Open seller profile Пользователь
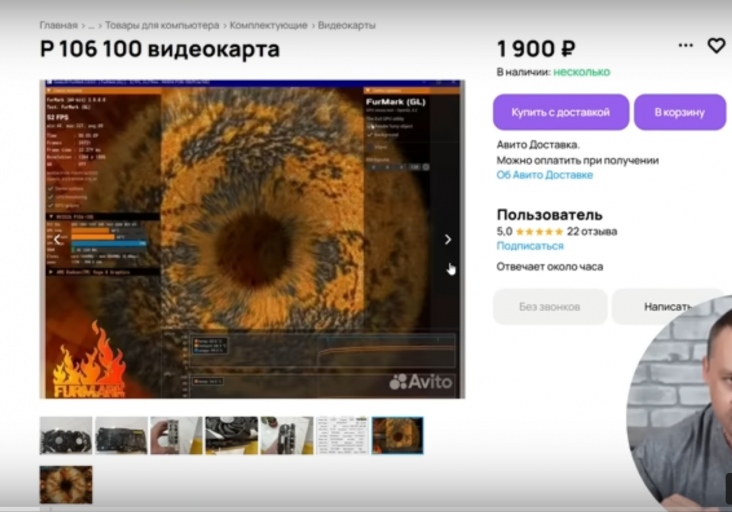Image resolution: width=732 pixels, height=512 pixels. pos(549,215)
